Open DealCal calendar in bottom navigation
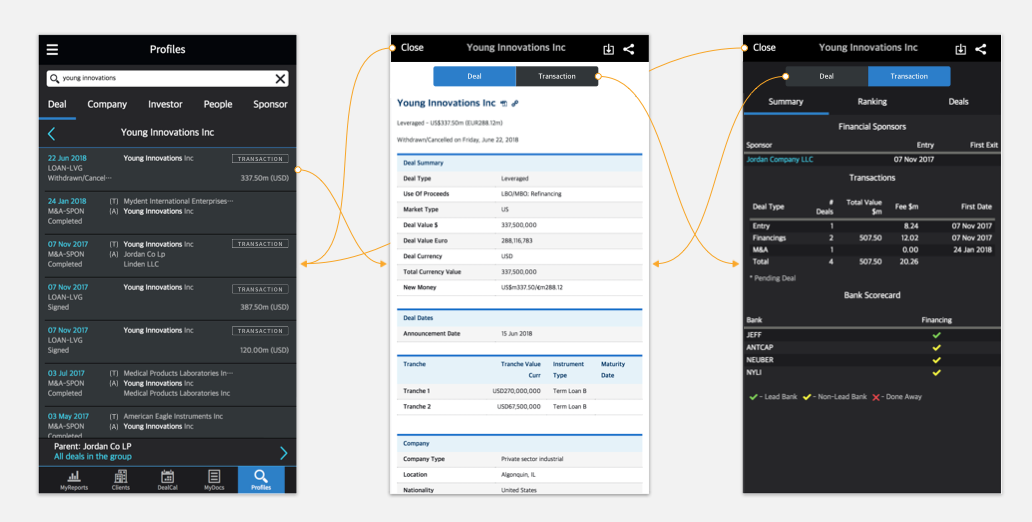 167,480
